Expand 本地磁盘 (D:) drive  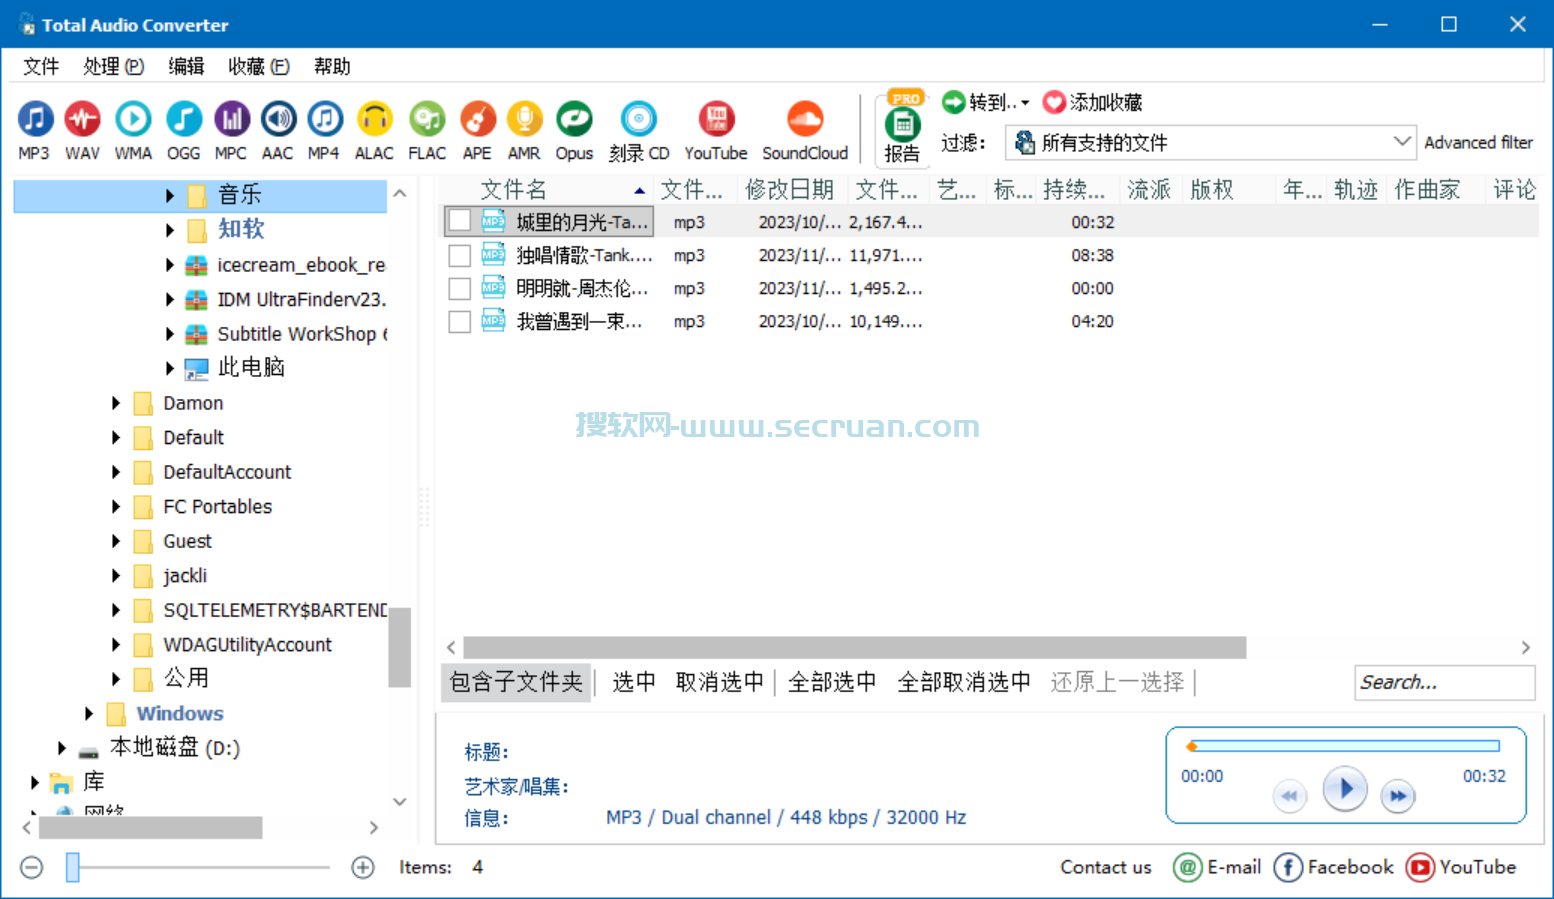pos(62,748)
